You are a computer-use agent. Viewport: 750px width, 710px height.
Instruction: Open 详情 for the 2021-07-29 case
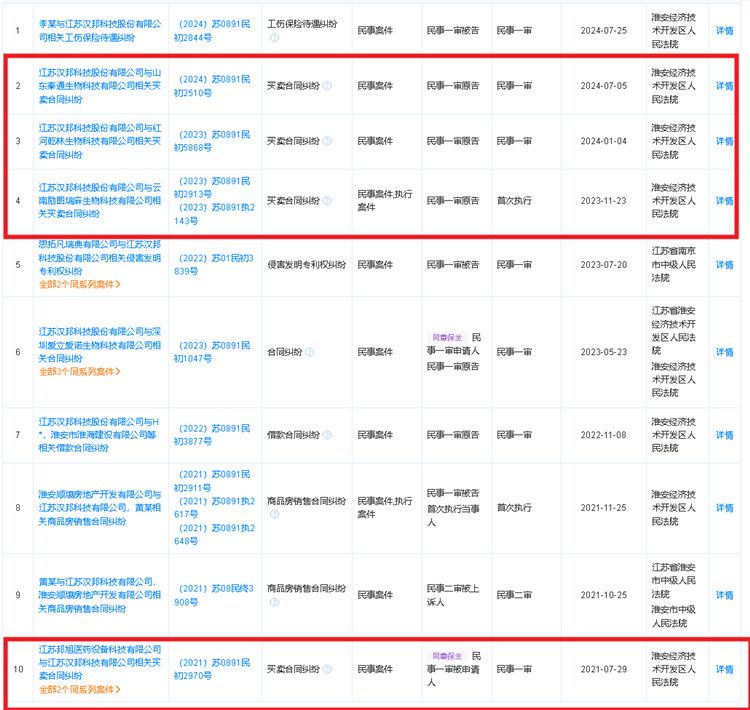[724, 669]
